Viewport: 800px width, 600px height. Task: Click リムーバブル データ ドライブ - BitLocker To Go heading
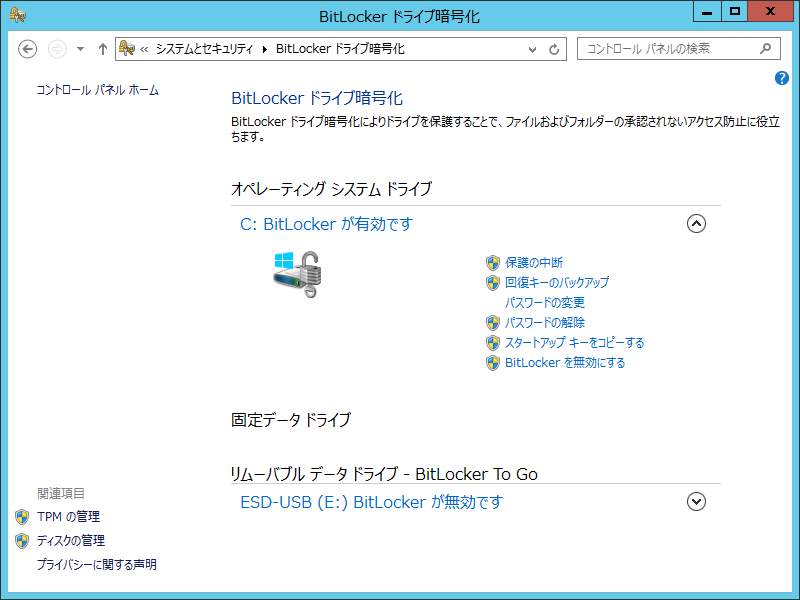click(384, 474)
